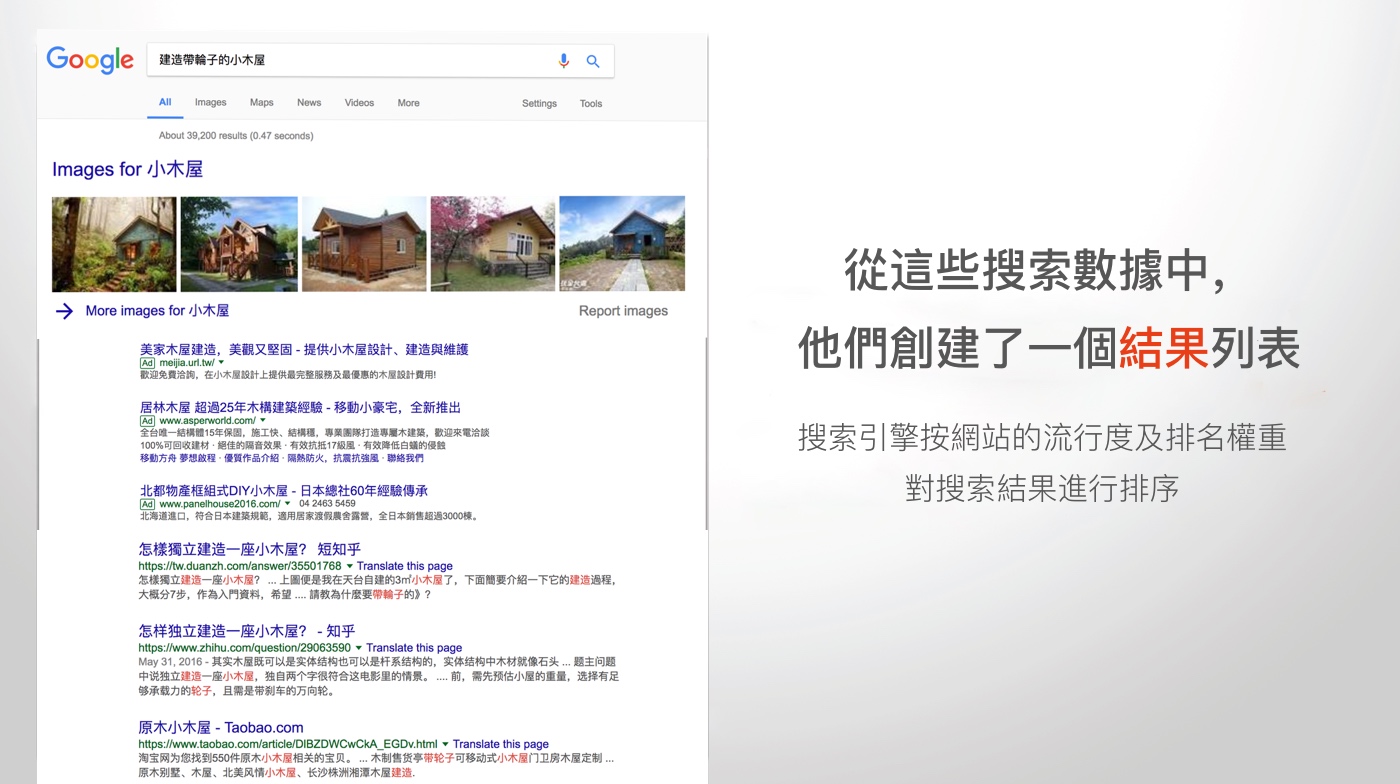Screen dimensions: 1400x784
Task: Click the phone number 04 2463 5459
Action: tap(327, 504)
